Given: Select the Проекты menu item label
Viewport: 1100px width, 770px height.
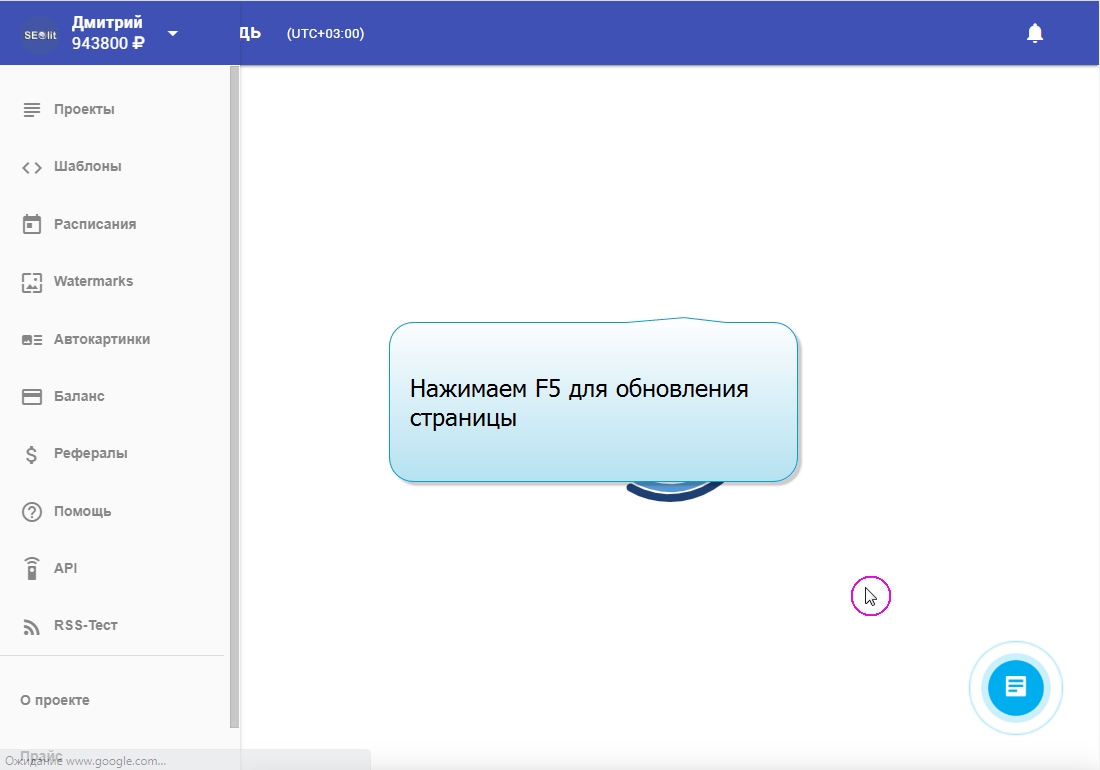Looking at the screenshot, I should click(84, 109).
